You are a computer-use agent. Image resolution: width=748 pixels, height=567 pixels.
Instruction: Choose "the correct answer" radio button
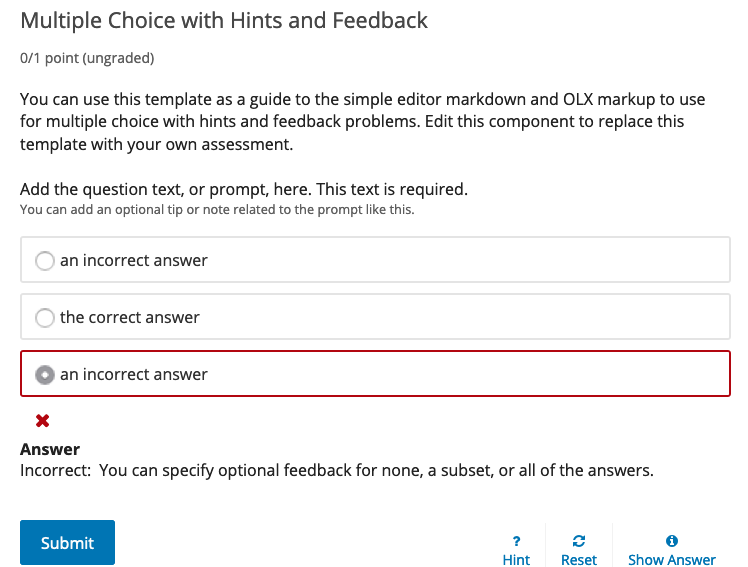click(x=44, y=318)
